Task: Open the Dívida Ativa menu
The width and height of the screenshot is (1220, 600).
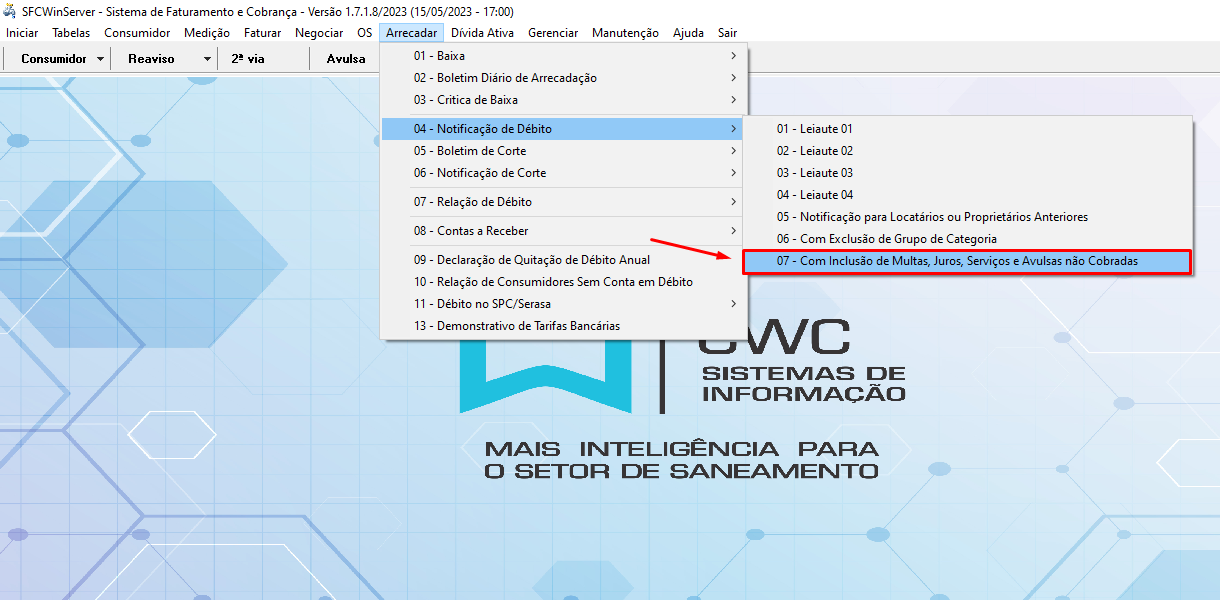Action: pyautogui.click(x=482, y=33)
